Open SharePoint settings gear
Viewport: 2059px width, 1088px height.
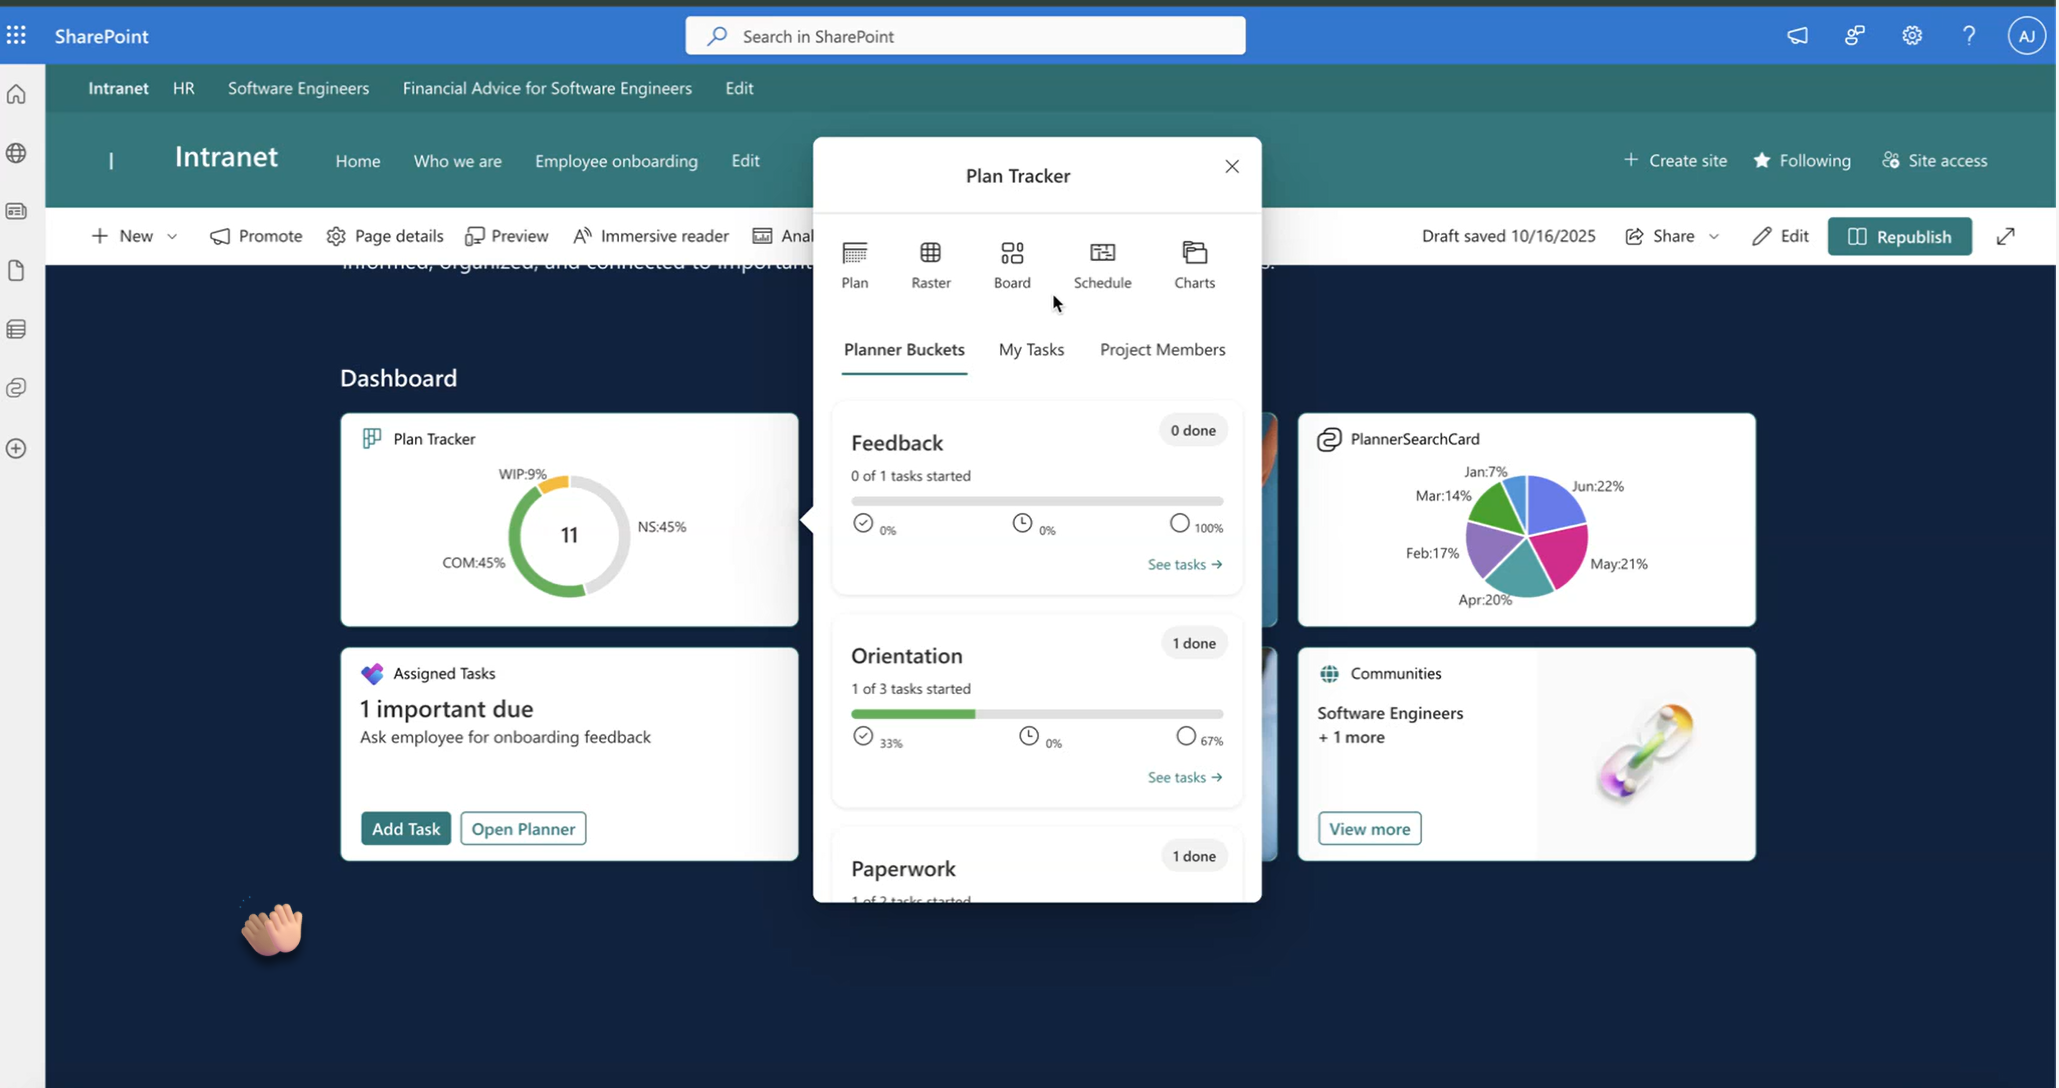pos(1911,36)
